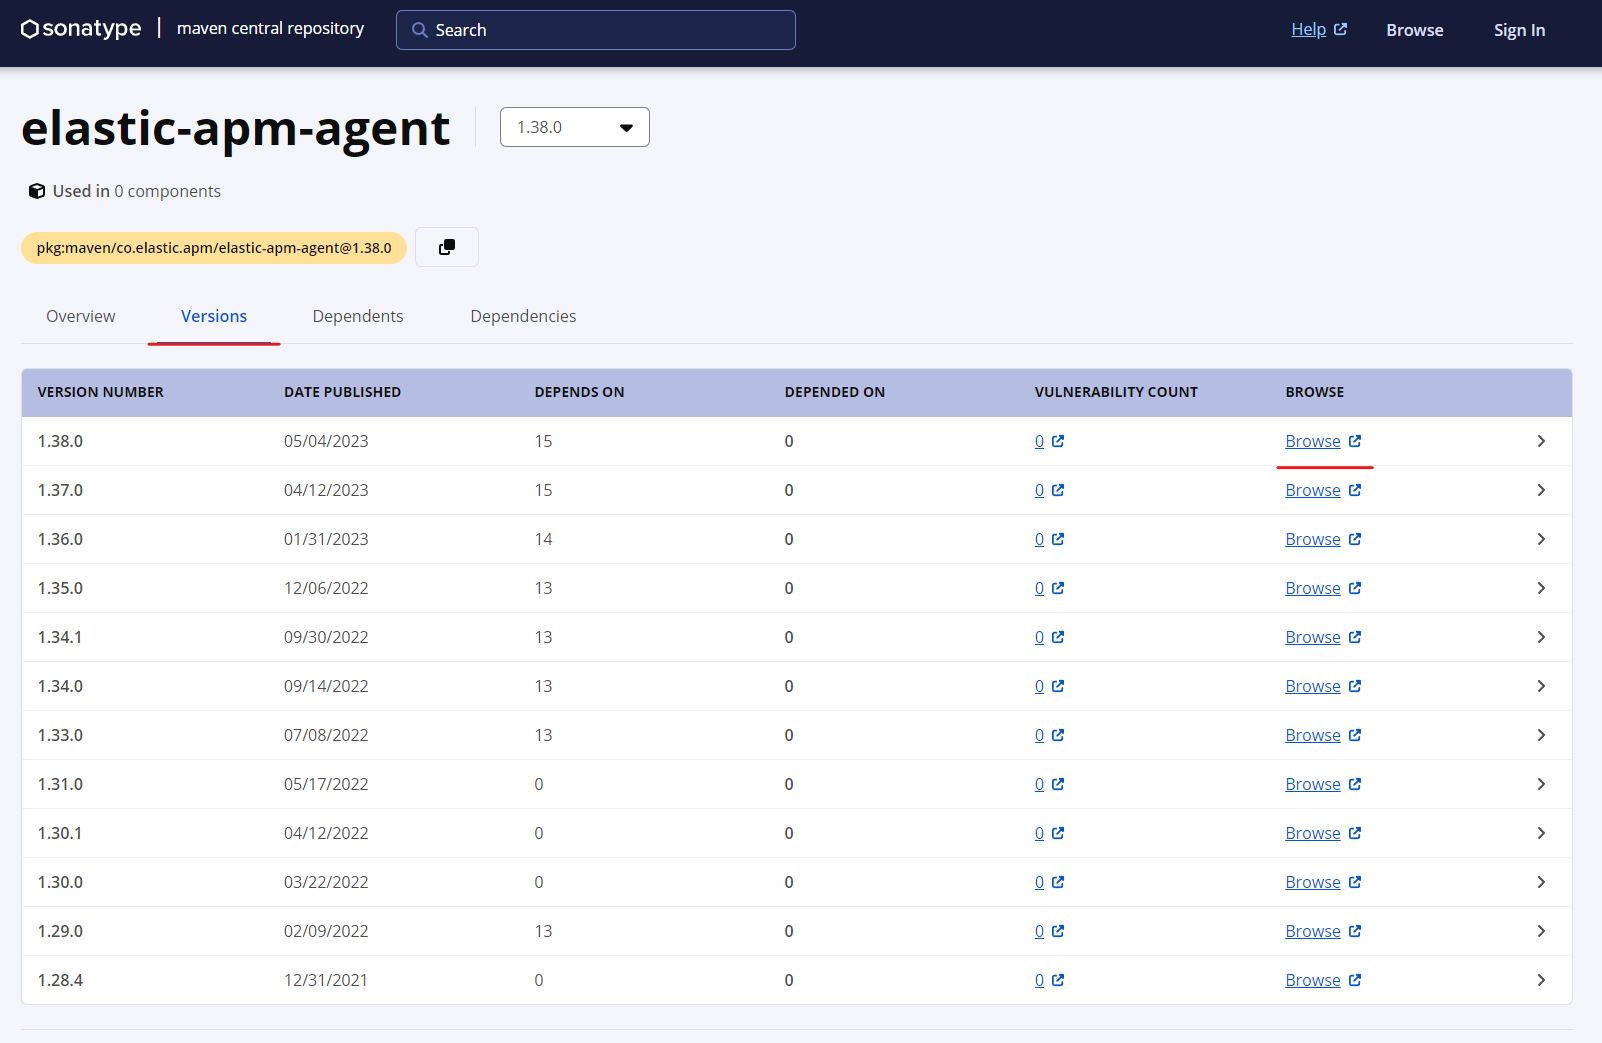Click the browse external icon for version 1.38.0
The height and width of the screenshot is (1043, 1602).
[x=1355, y=441]
